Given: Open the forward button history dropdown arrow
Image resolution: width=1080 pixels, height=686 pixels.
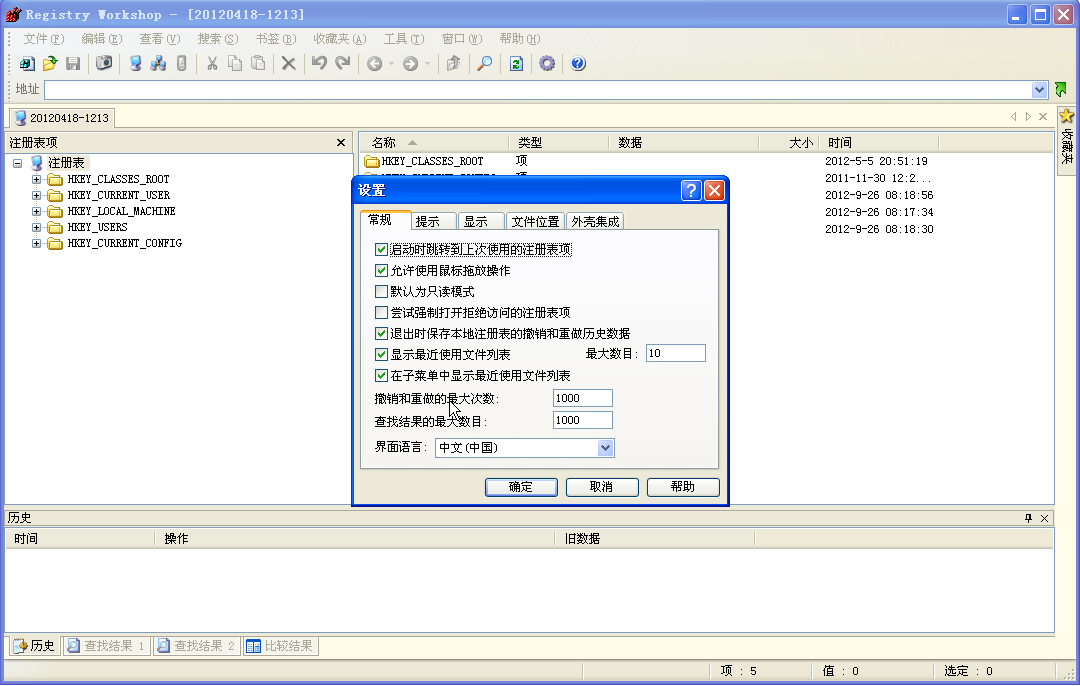Looking at the screenshot, I should pyautogui.click(x=427, y=64).
